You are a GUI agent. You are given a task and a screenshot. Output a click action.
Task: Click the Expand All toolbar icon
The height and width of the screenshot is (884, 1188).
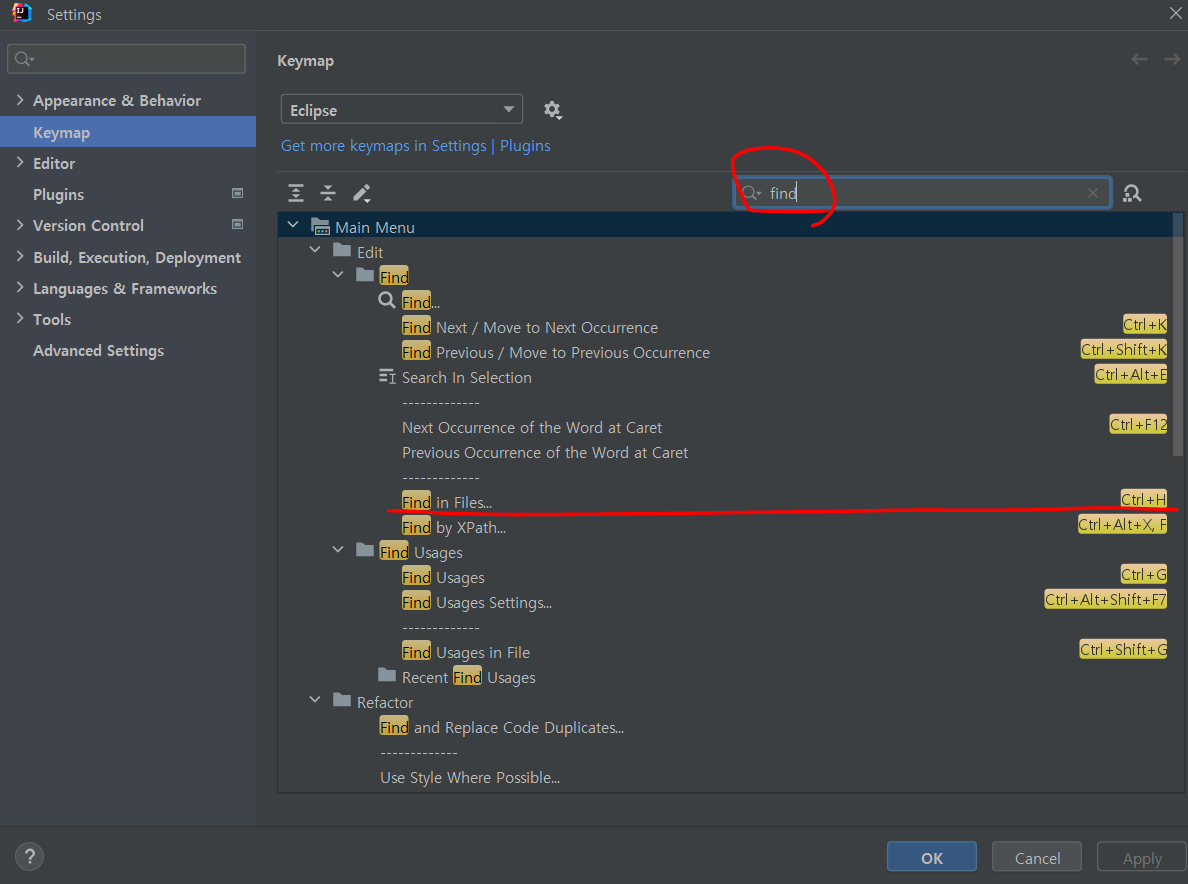coord(296,193)
